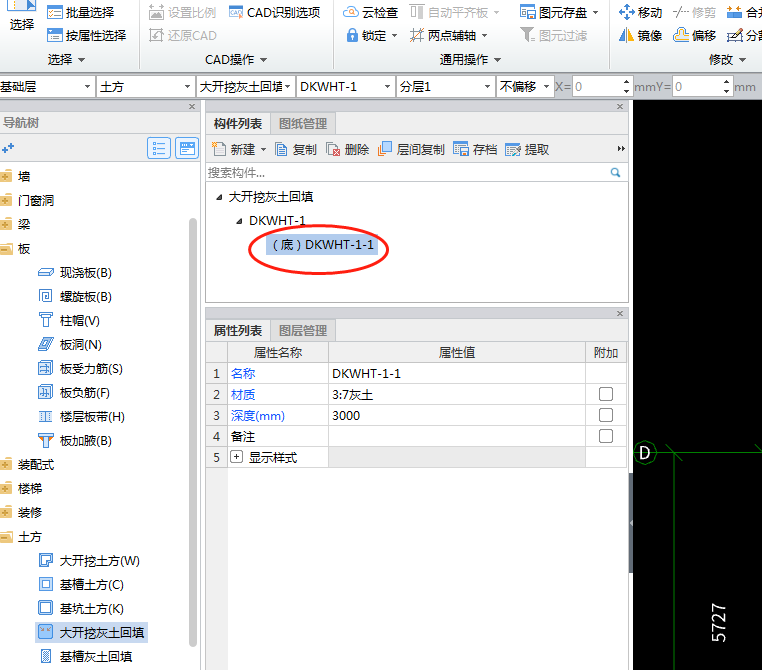Select 基槽灰土回填 in the navigation tree
762x670 pixels.
85,656
